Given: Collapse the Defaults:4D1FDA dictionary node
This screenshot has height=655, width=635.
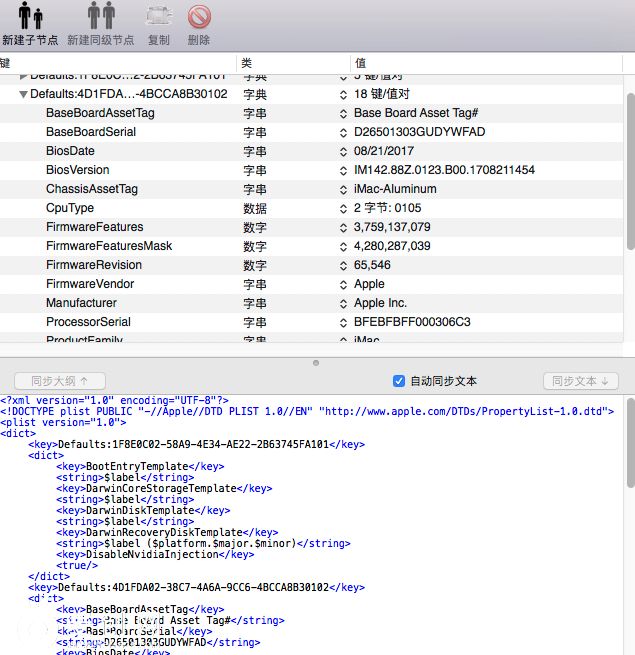Looking at the screenshot, I should pos(23,95).
